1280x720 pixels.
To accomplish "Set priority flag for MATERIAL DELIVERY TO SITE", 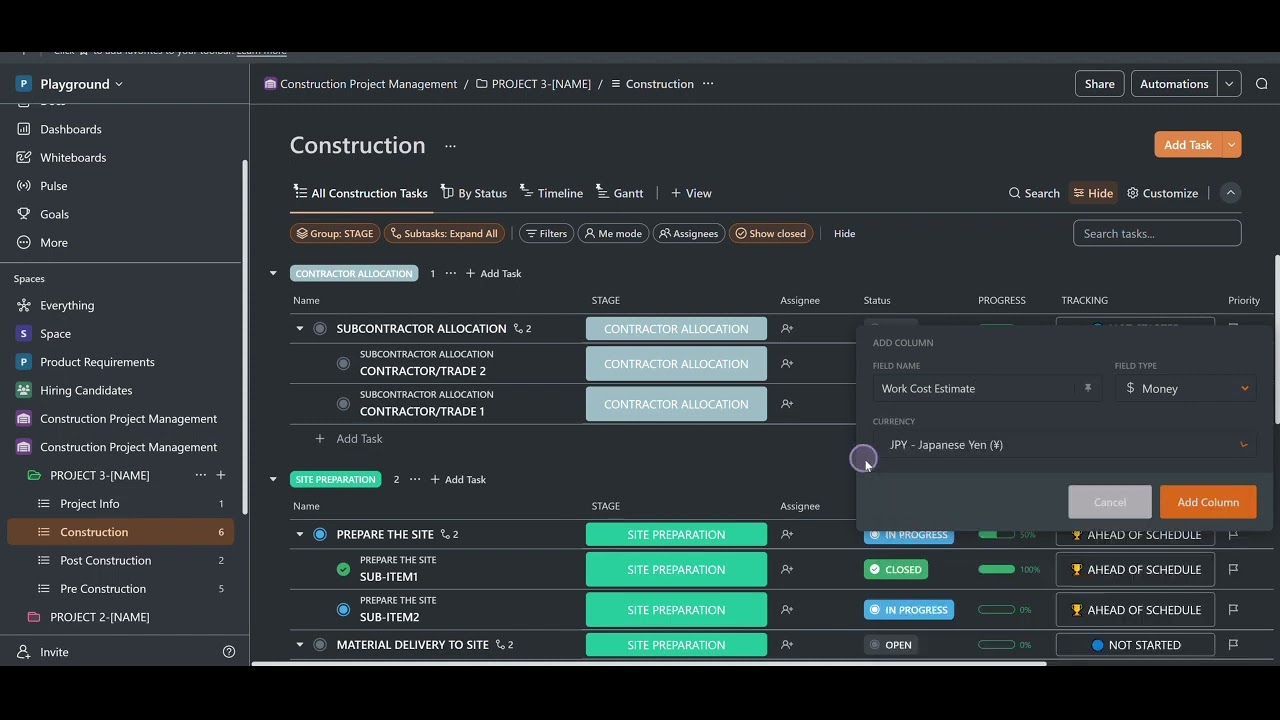I will point(1234,645).
